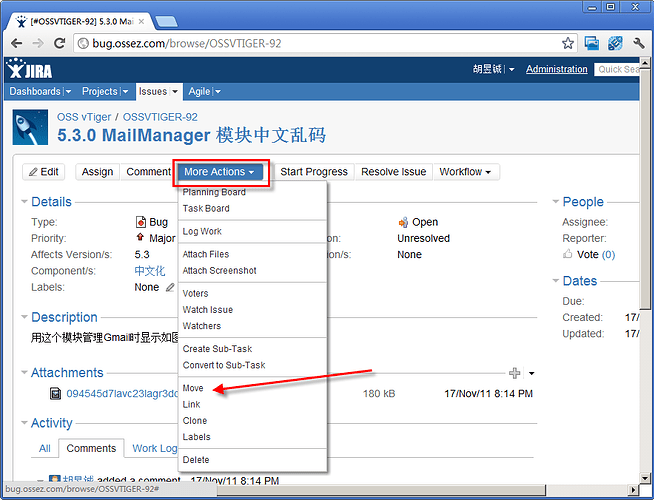Choose Convert to Sub-Task menu item
This screenshot has width=654, height=500.
(x=252, y=365)
